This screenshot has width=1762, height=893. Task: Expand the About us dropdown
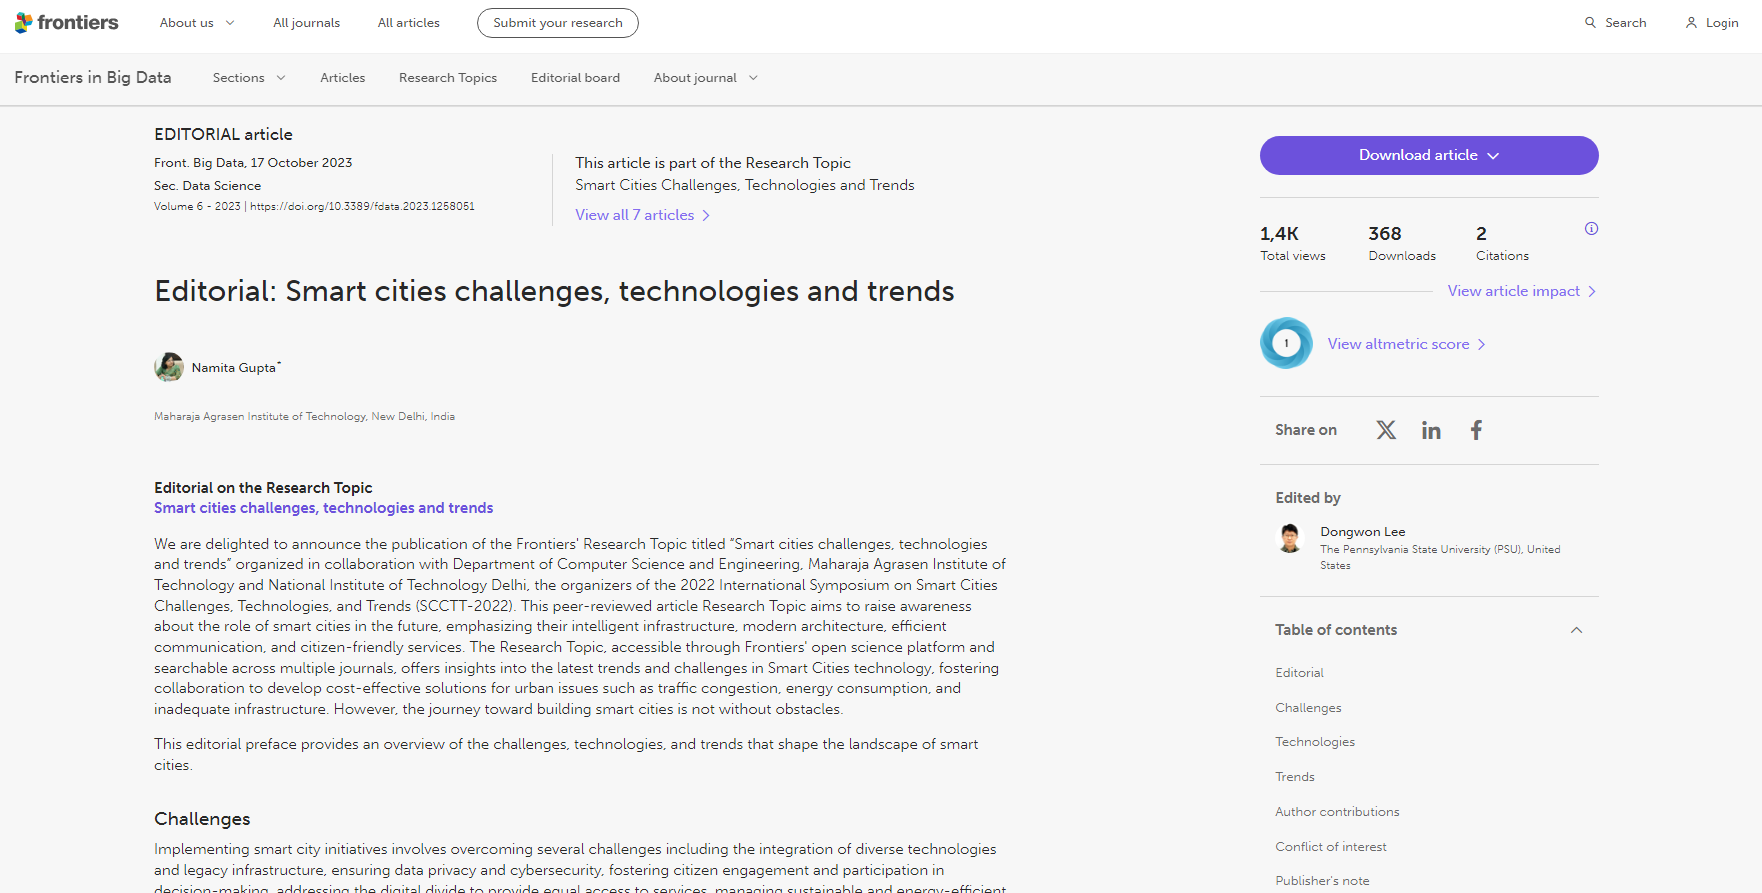[x=197, y=22]
